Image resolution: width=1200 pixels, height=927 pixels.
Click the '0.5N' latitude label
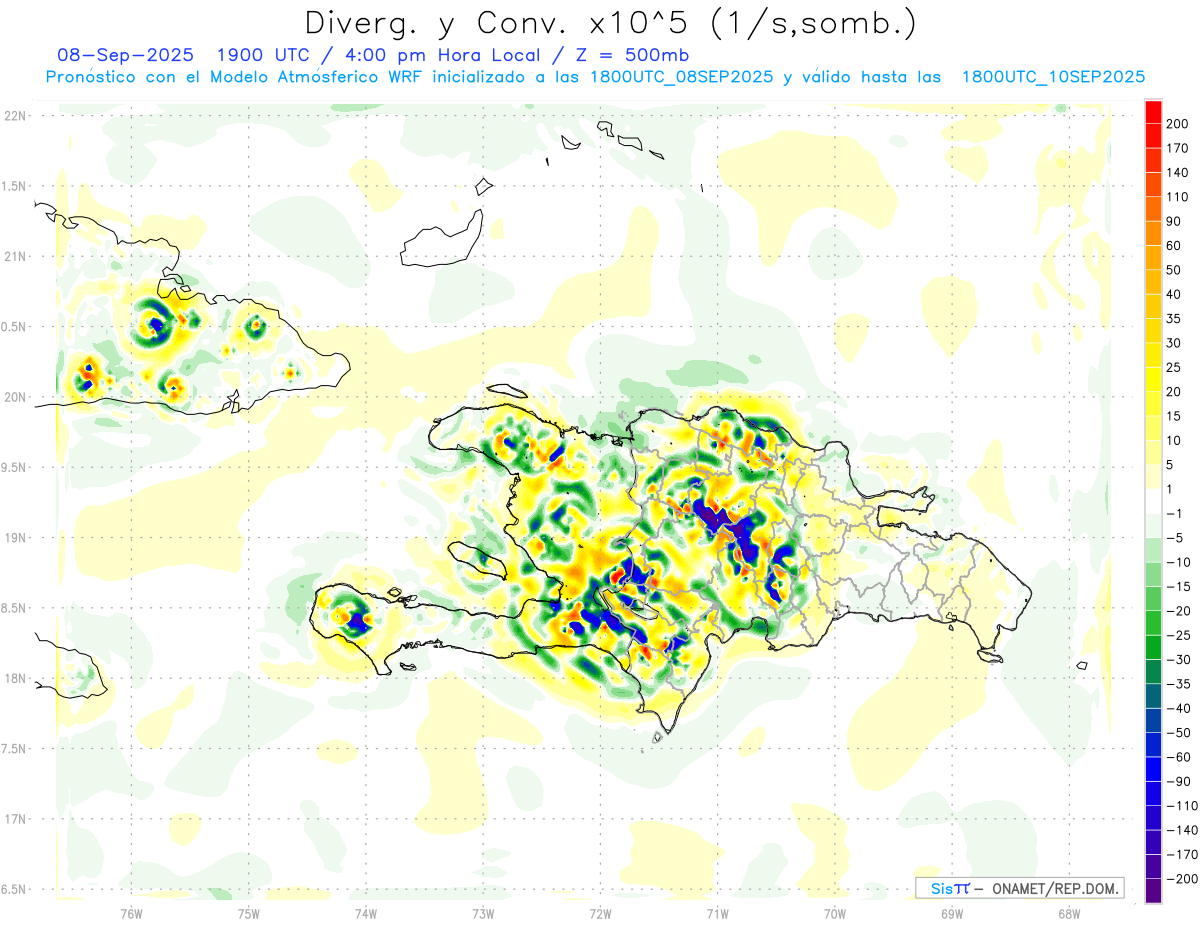click(14, 327)
